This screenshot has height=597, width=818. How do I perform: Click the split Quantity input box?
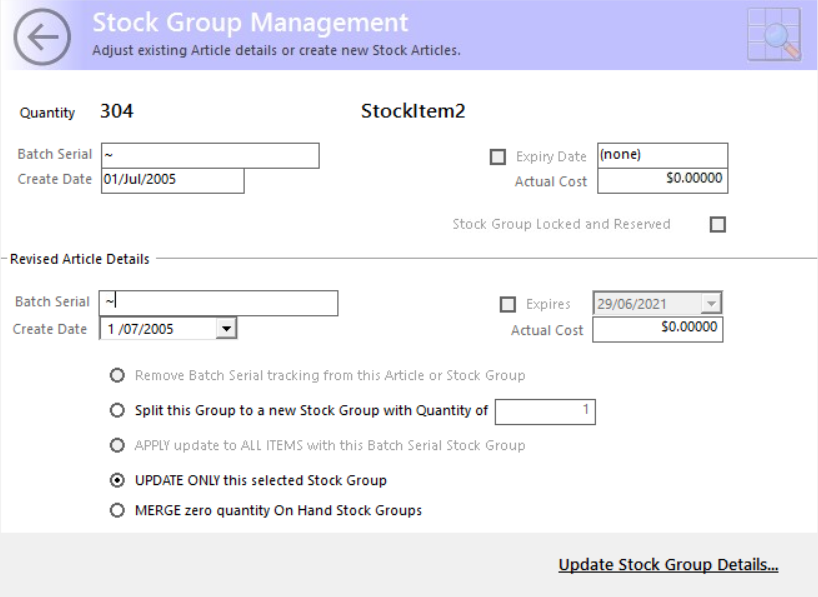pyautogui.click(x=545, y=412)
